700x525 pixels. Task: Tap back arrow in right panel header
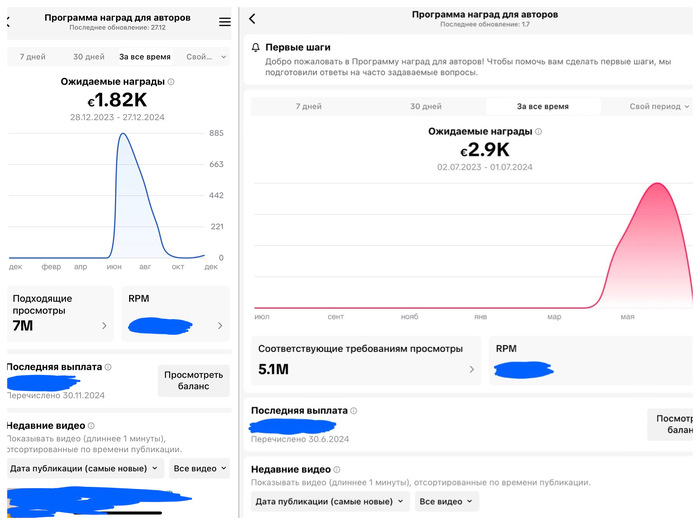click(x=252, y=19)
